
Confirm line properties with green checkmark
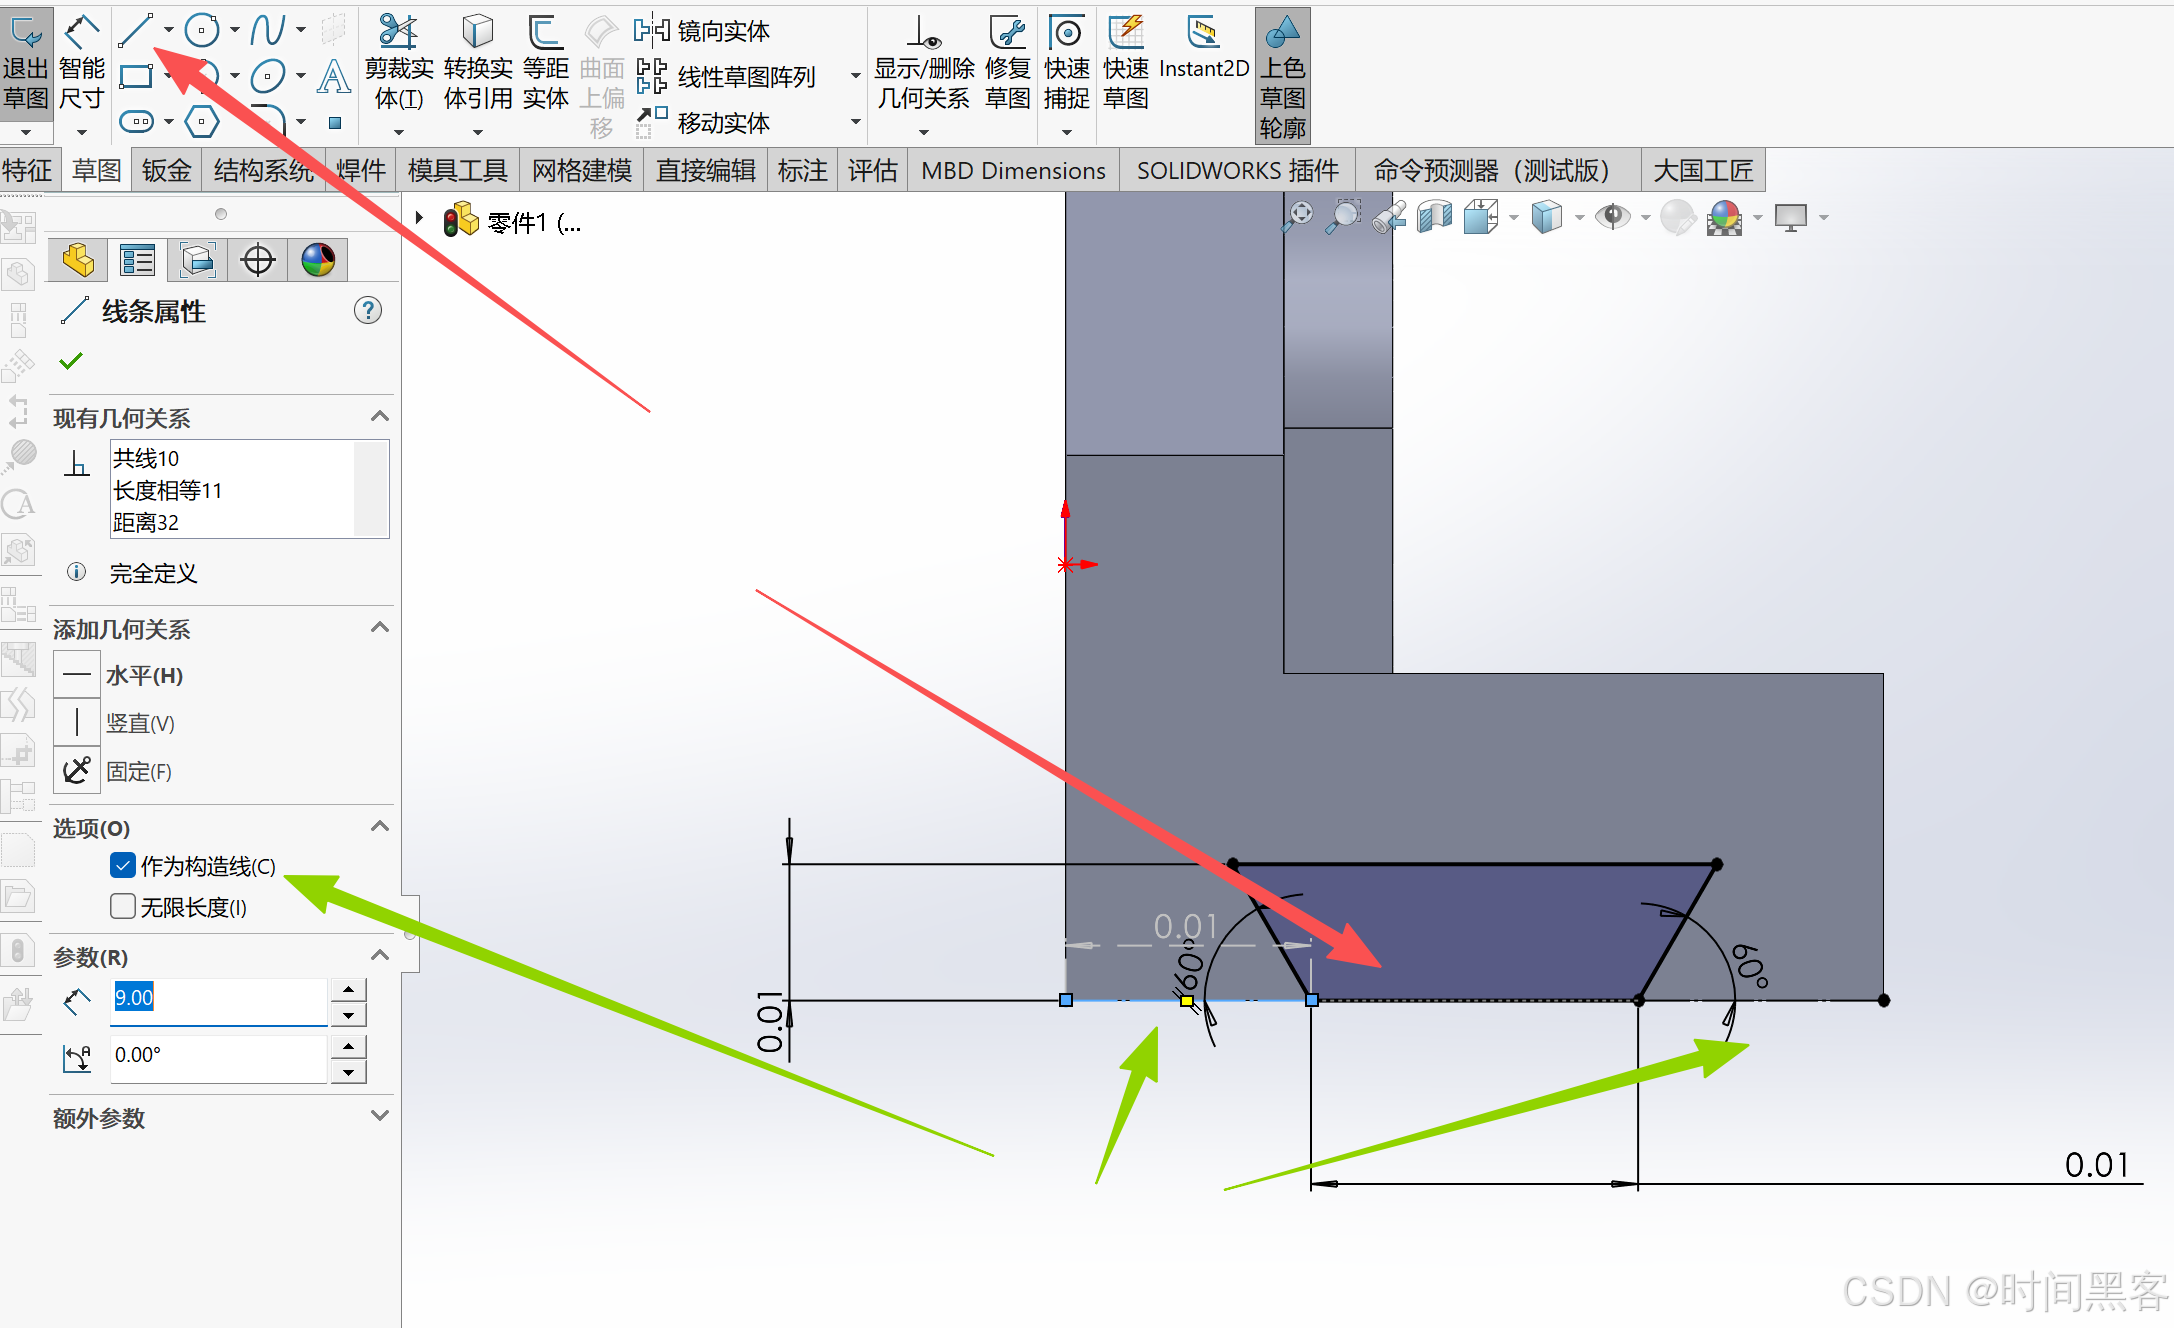(71, 361)
